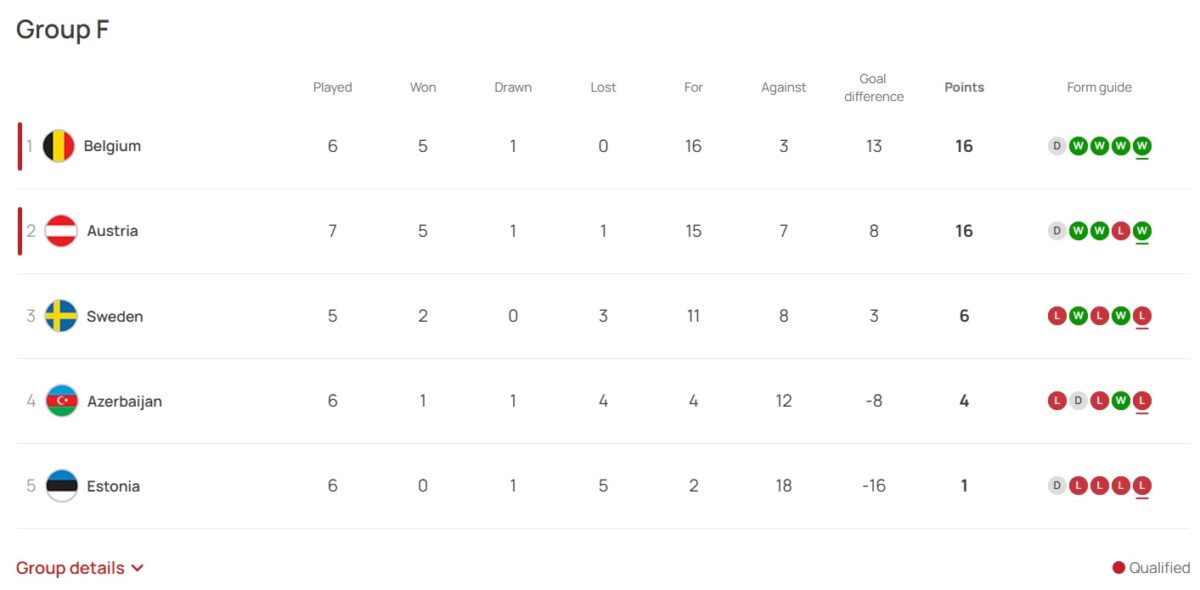Click the Sweden flag icon
The width and height of the screenshot is (1200, 590).
point(61,316)
